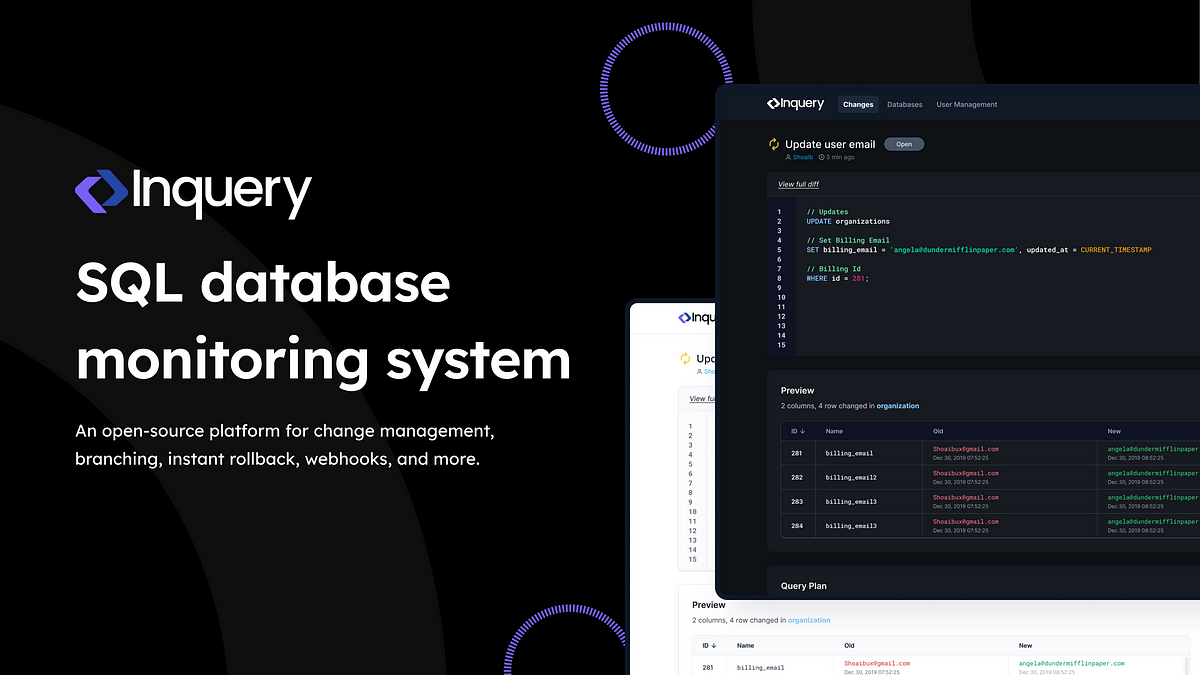
Task: Click the SET billing_email code line
Action: [x=978, y=250]
